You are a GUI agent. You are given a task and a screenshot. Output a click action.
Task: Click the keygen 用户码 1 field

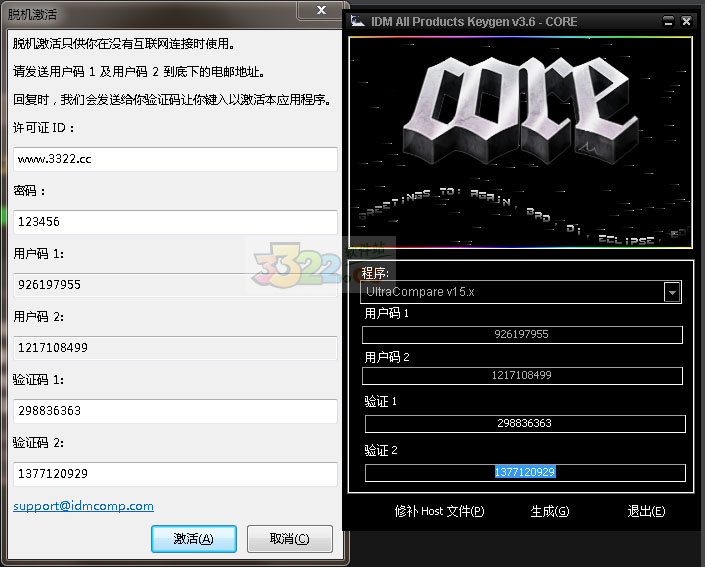(x=522, y=335)
